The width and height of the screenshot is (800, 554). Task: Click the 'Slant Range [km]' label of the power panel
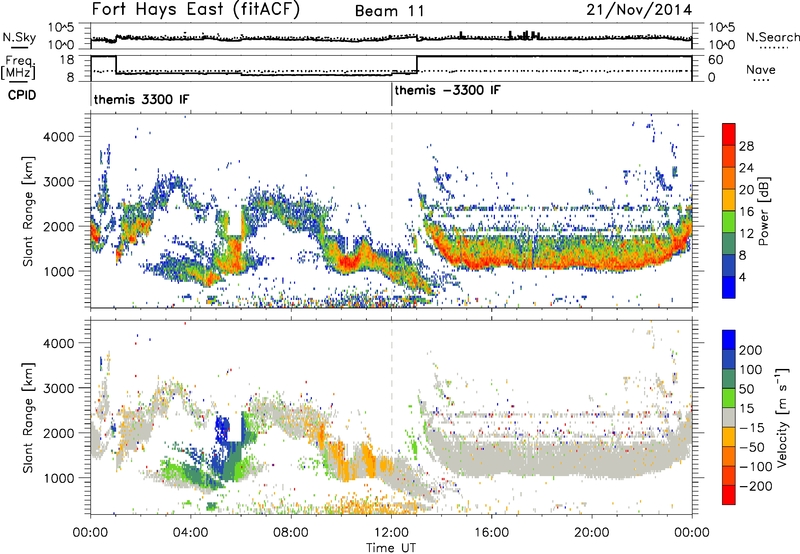[x=28, y=211]
